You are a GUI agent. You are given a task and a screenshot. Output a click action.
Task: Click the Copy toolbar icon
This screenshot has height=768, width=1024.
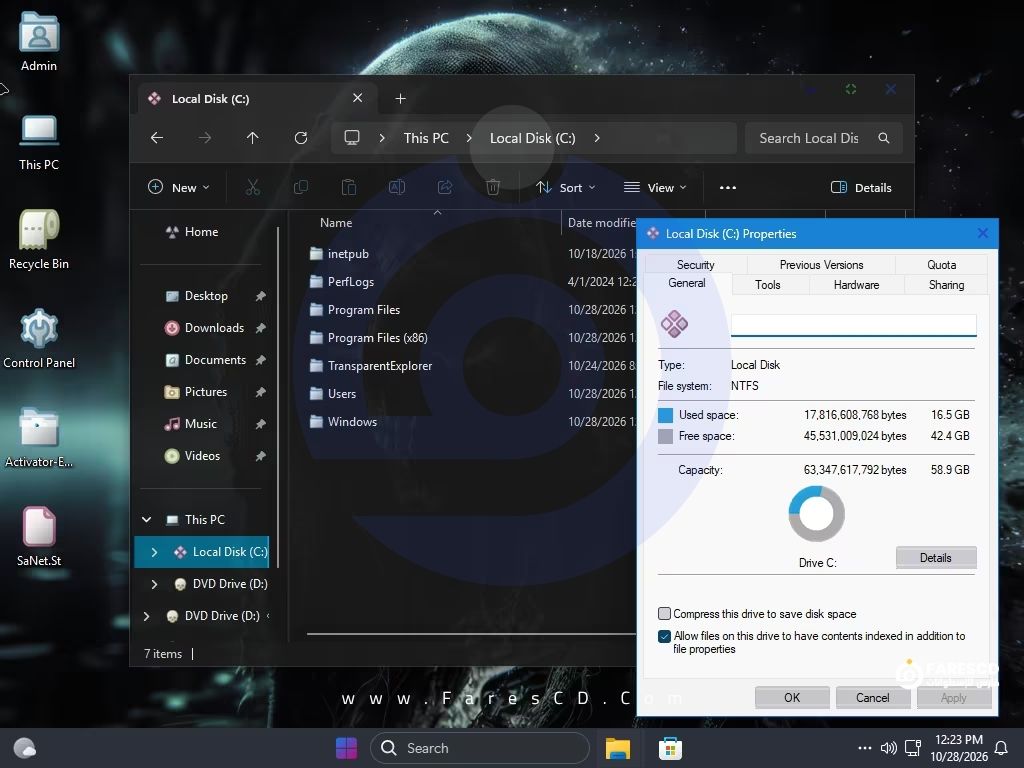pyautogui.click(x=301, y=187)
